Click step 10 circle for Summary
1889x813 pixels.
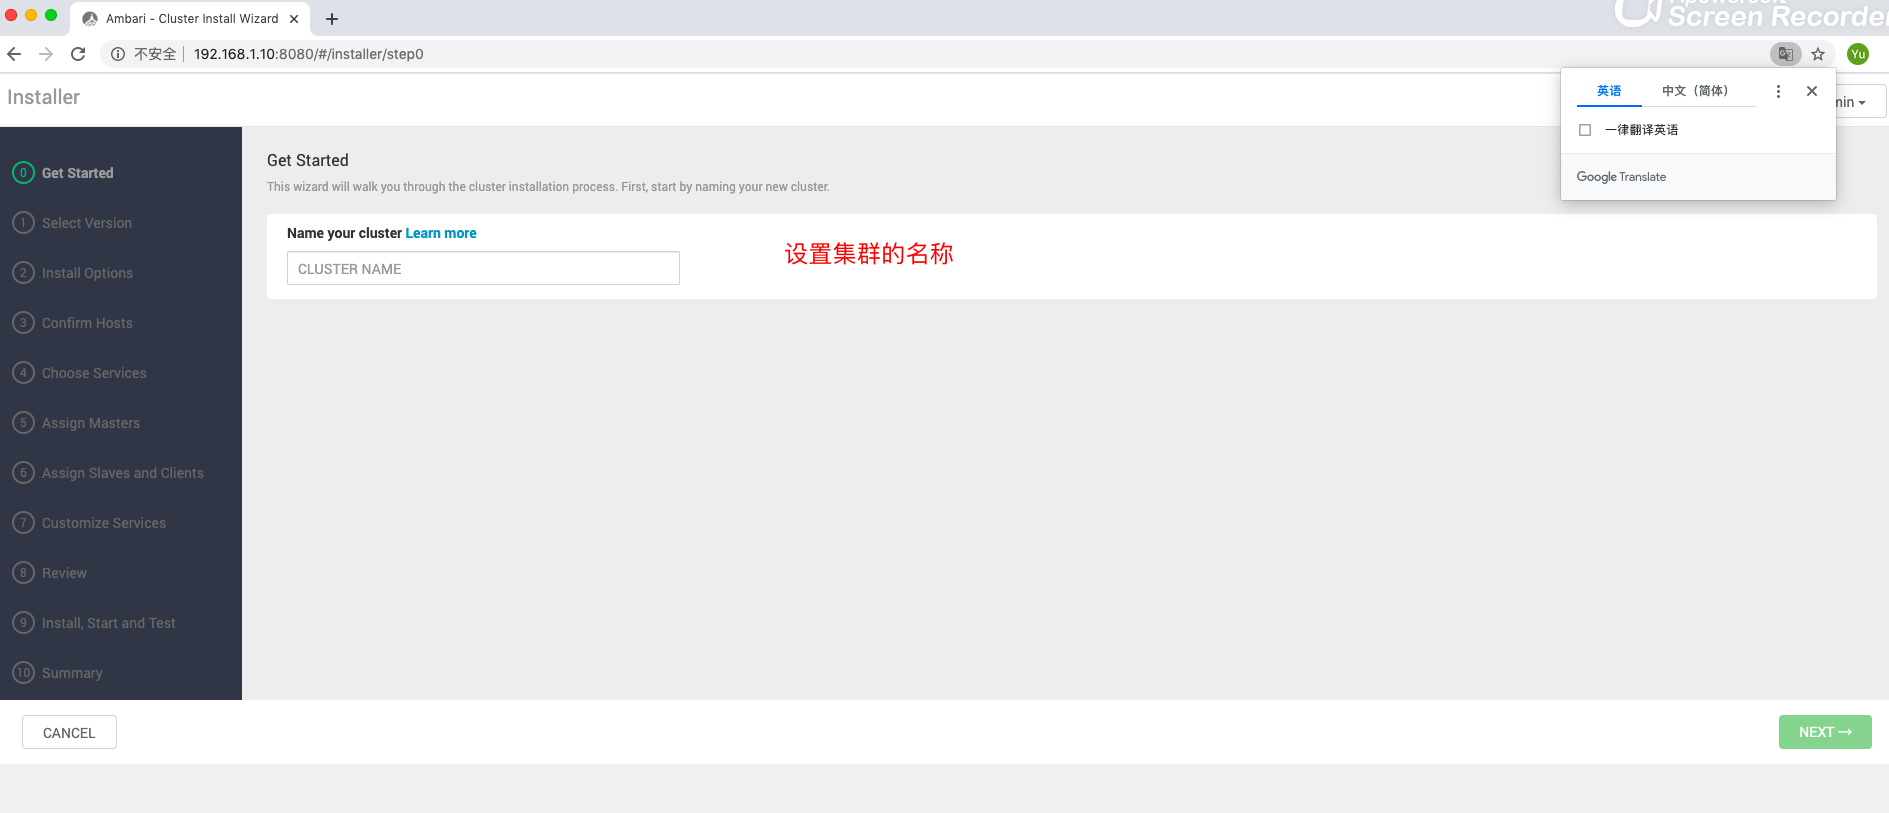click(x=23, y=673)
